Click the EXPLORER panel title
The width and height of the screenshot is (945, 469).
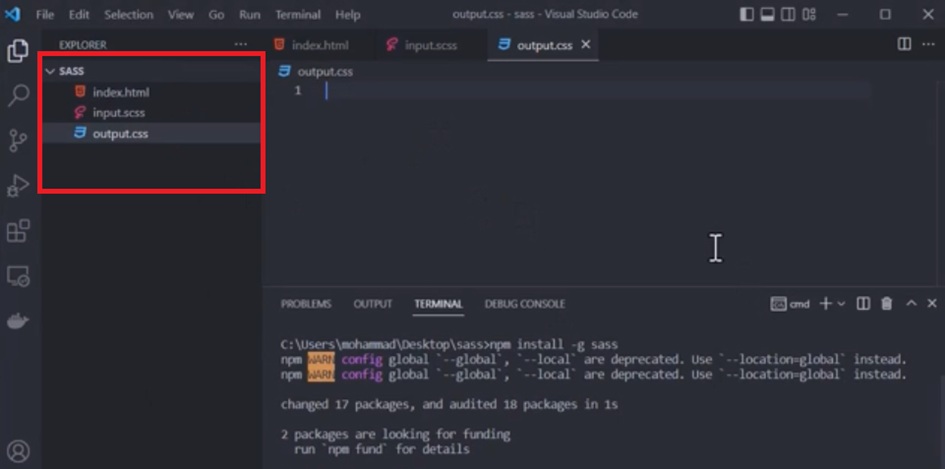[83, 45]
